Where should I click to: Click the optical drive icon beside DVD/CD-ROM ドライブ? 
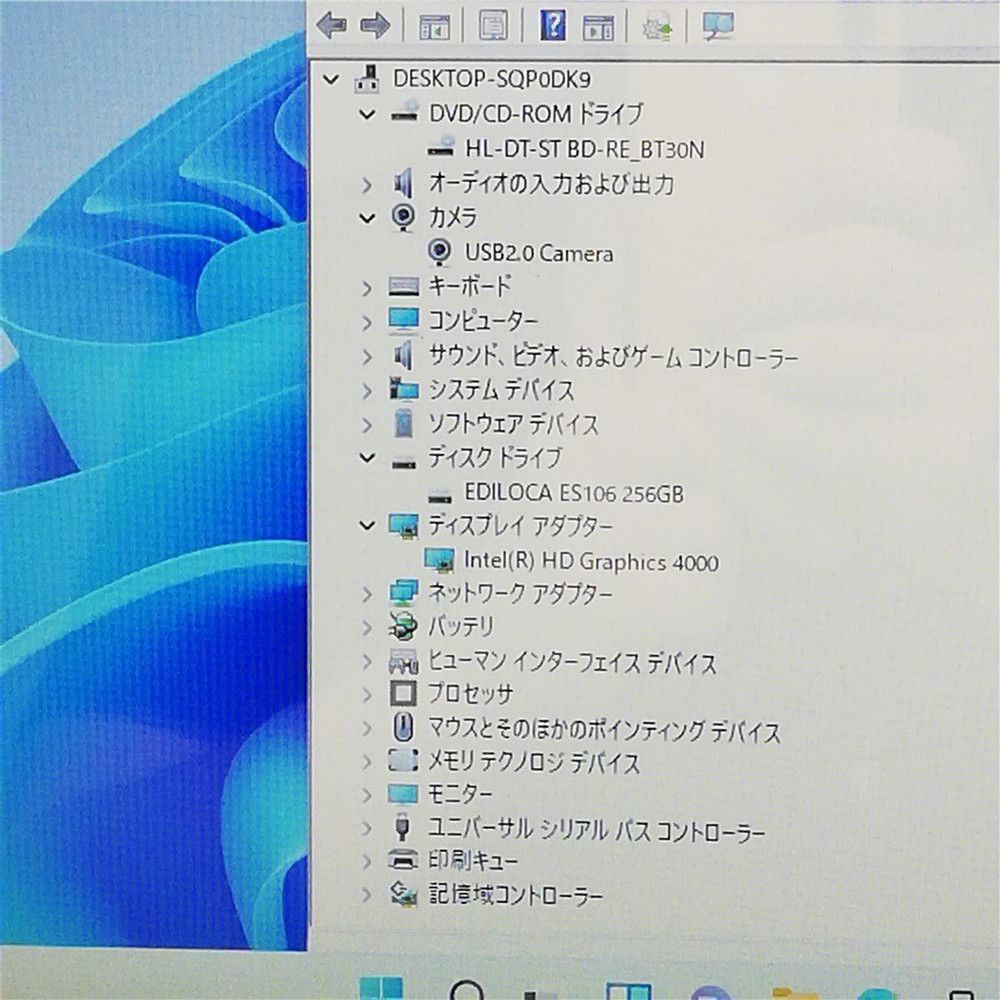pyautogui.click(x=404, y=112)
